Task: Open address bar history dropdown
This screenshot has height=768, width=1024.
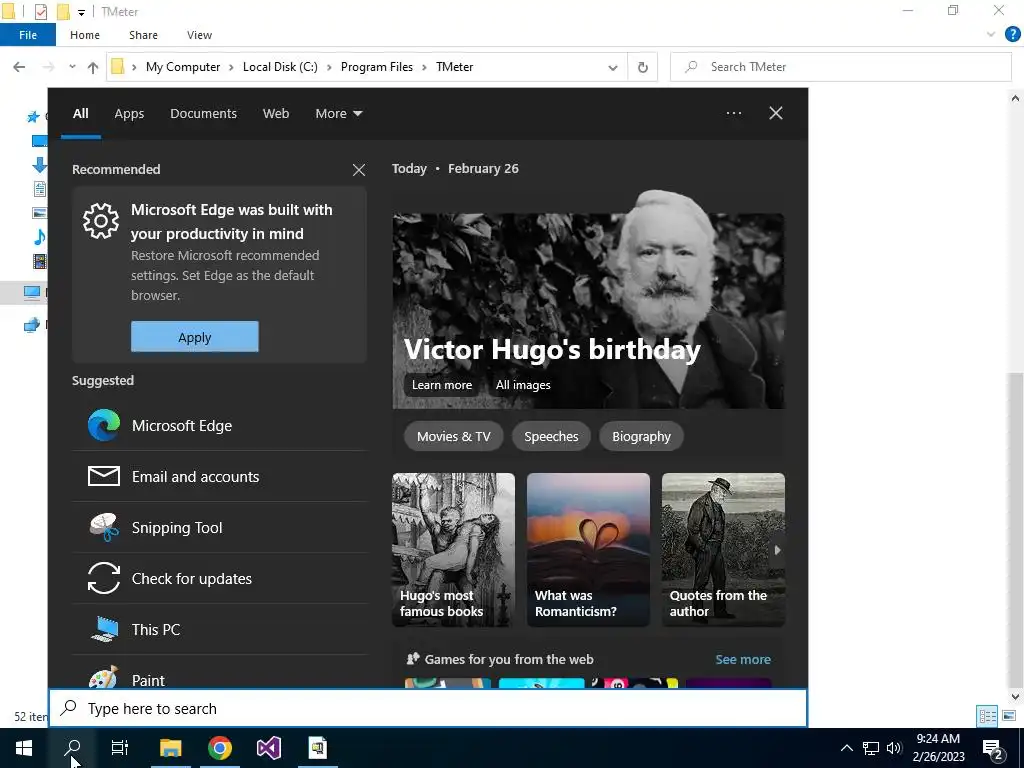Action: (613, 67)
